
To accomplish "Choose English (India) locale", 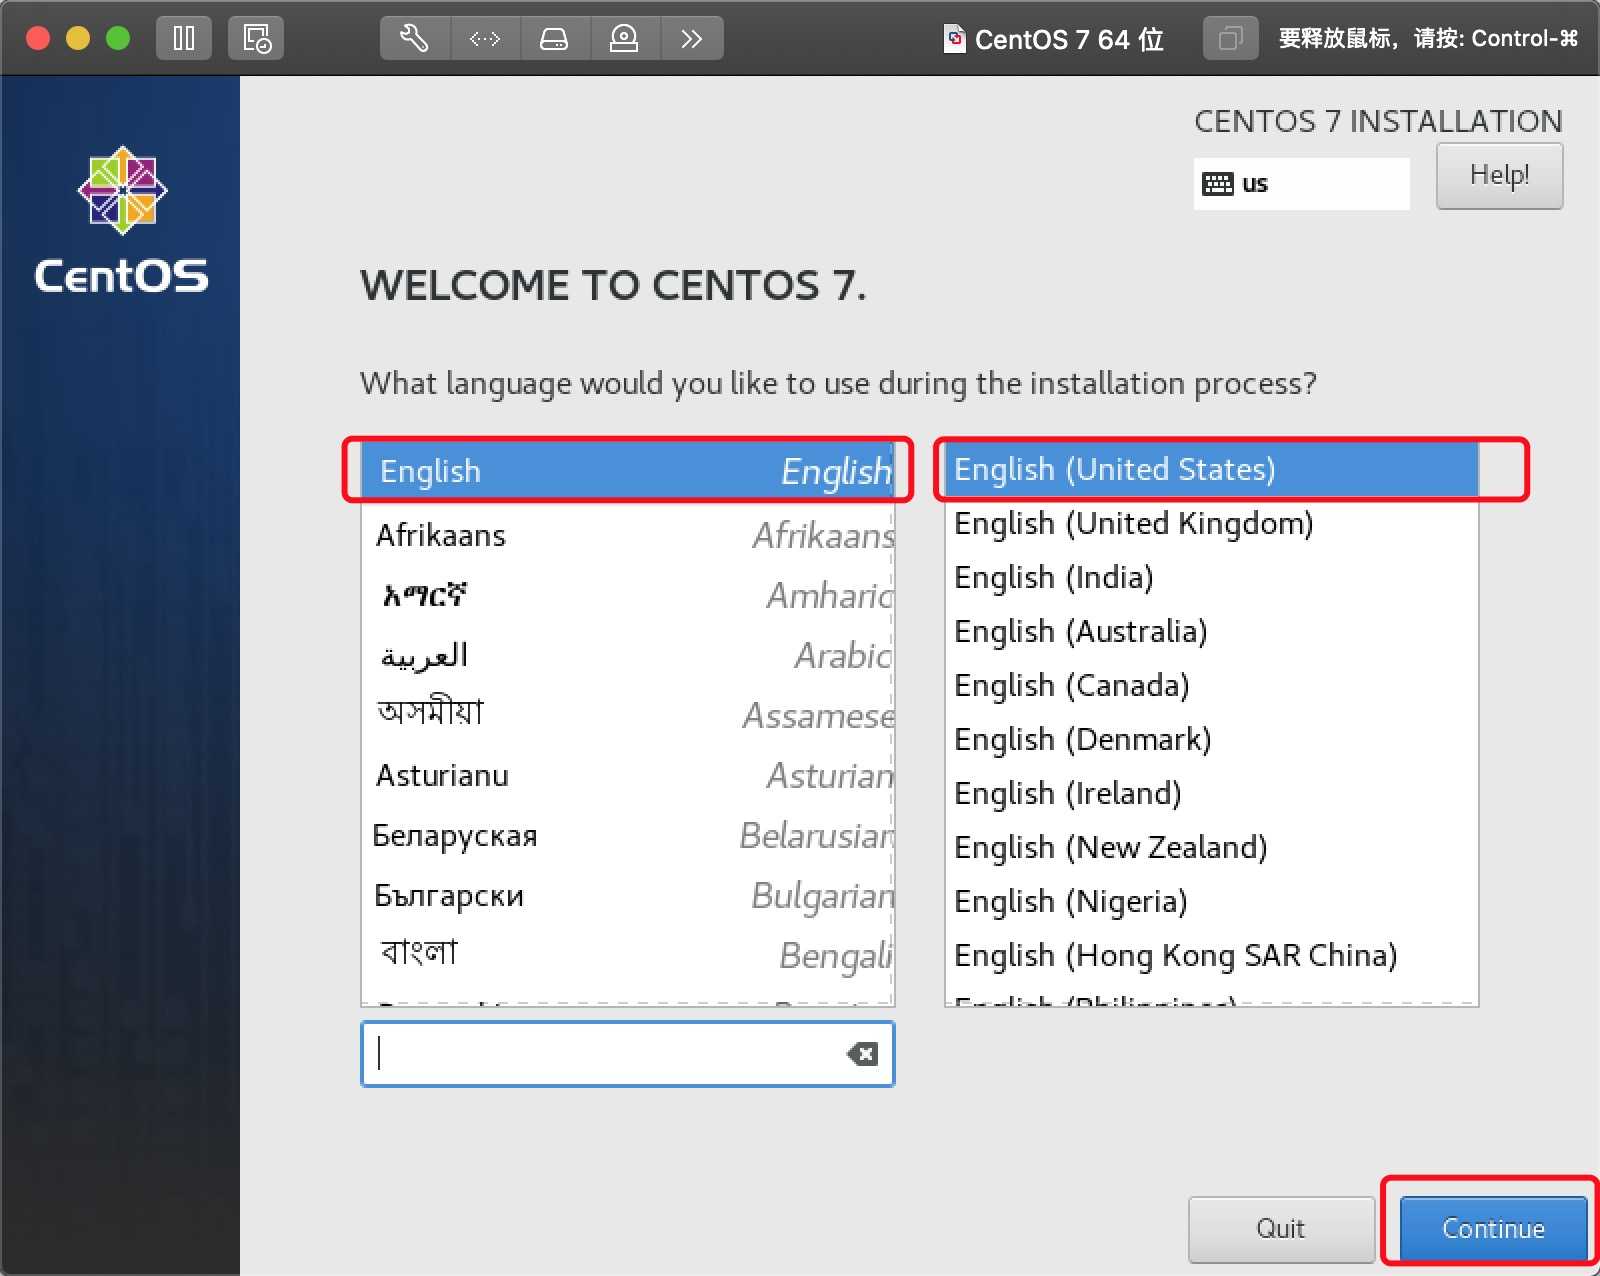I will (1211, 577).
